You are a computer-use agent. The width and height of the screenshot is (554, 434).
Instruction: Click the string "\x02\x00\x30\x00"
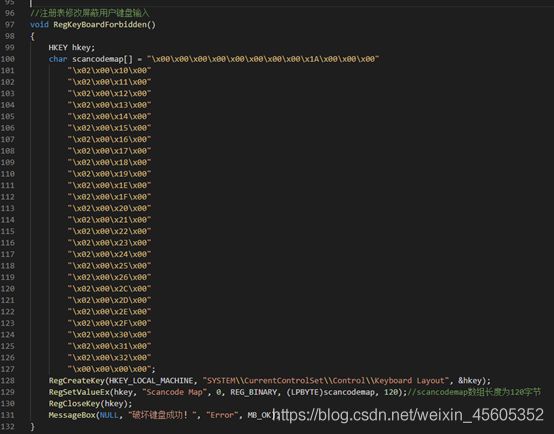(110, 335)
